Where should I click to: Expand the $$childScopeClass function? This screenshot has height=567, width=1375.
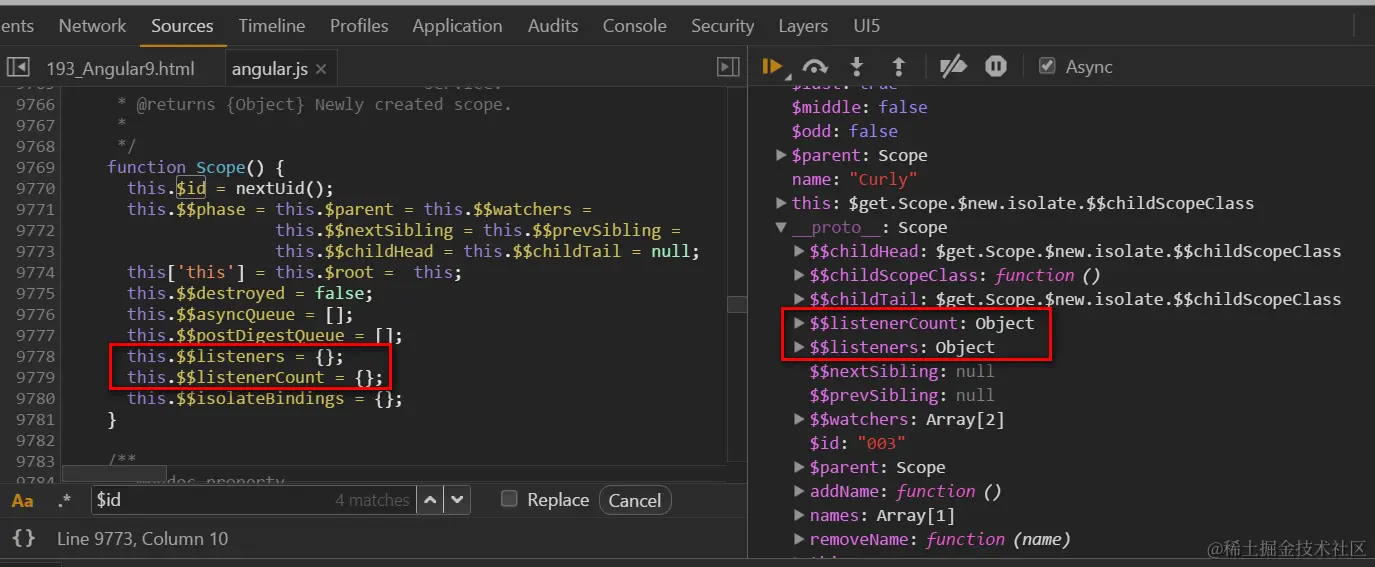point(800,275)
